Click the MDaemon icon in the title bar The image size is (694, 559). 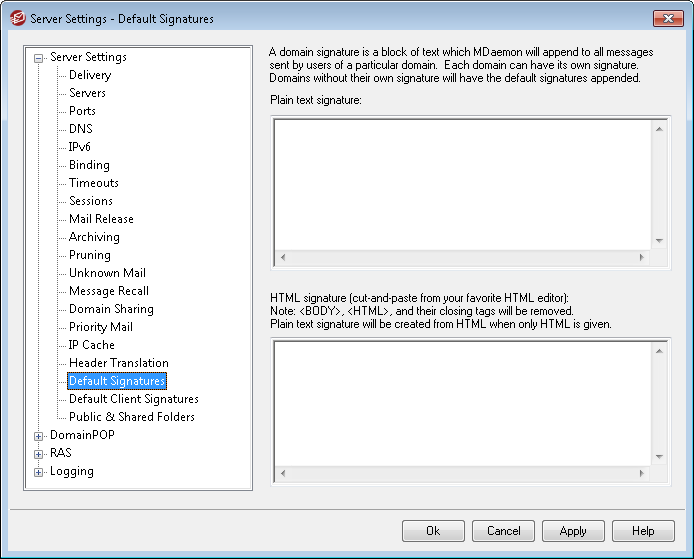17,19
